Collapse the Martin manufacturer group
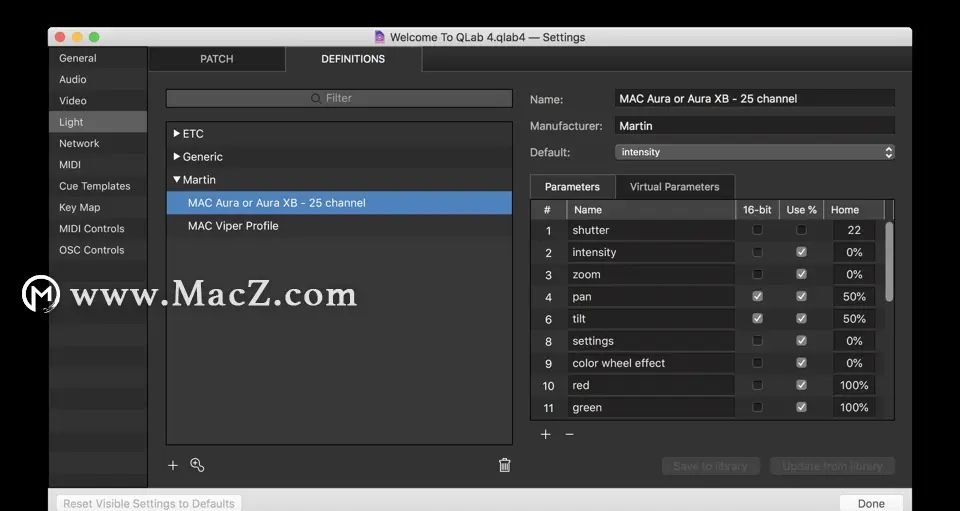The height and width of the screenshot is (511, 960). (176, 180)
